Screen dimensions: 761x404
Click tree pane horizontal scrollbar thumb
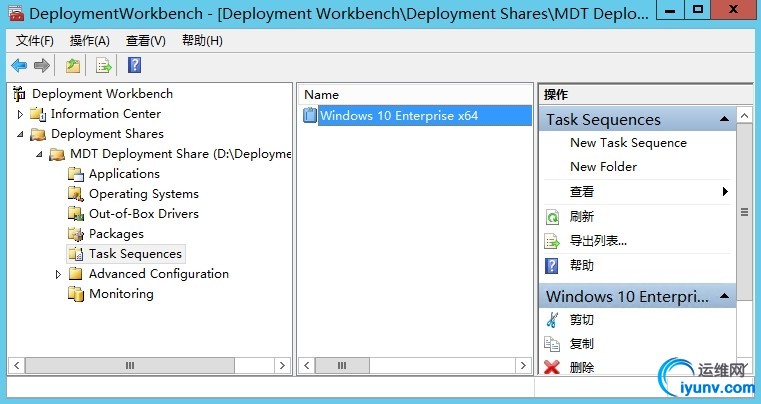pyautogui.click(x=130, y=365)
